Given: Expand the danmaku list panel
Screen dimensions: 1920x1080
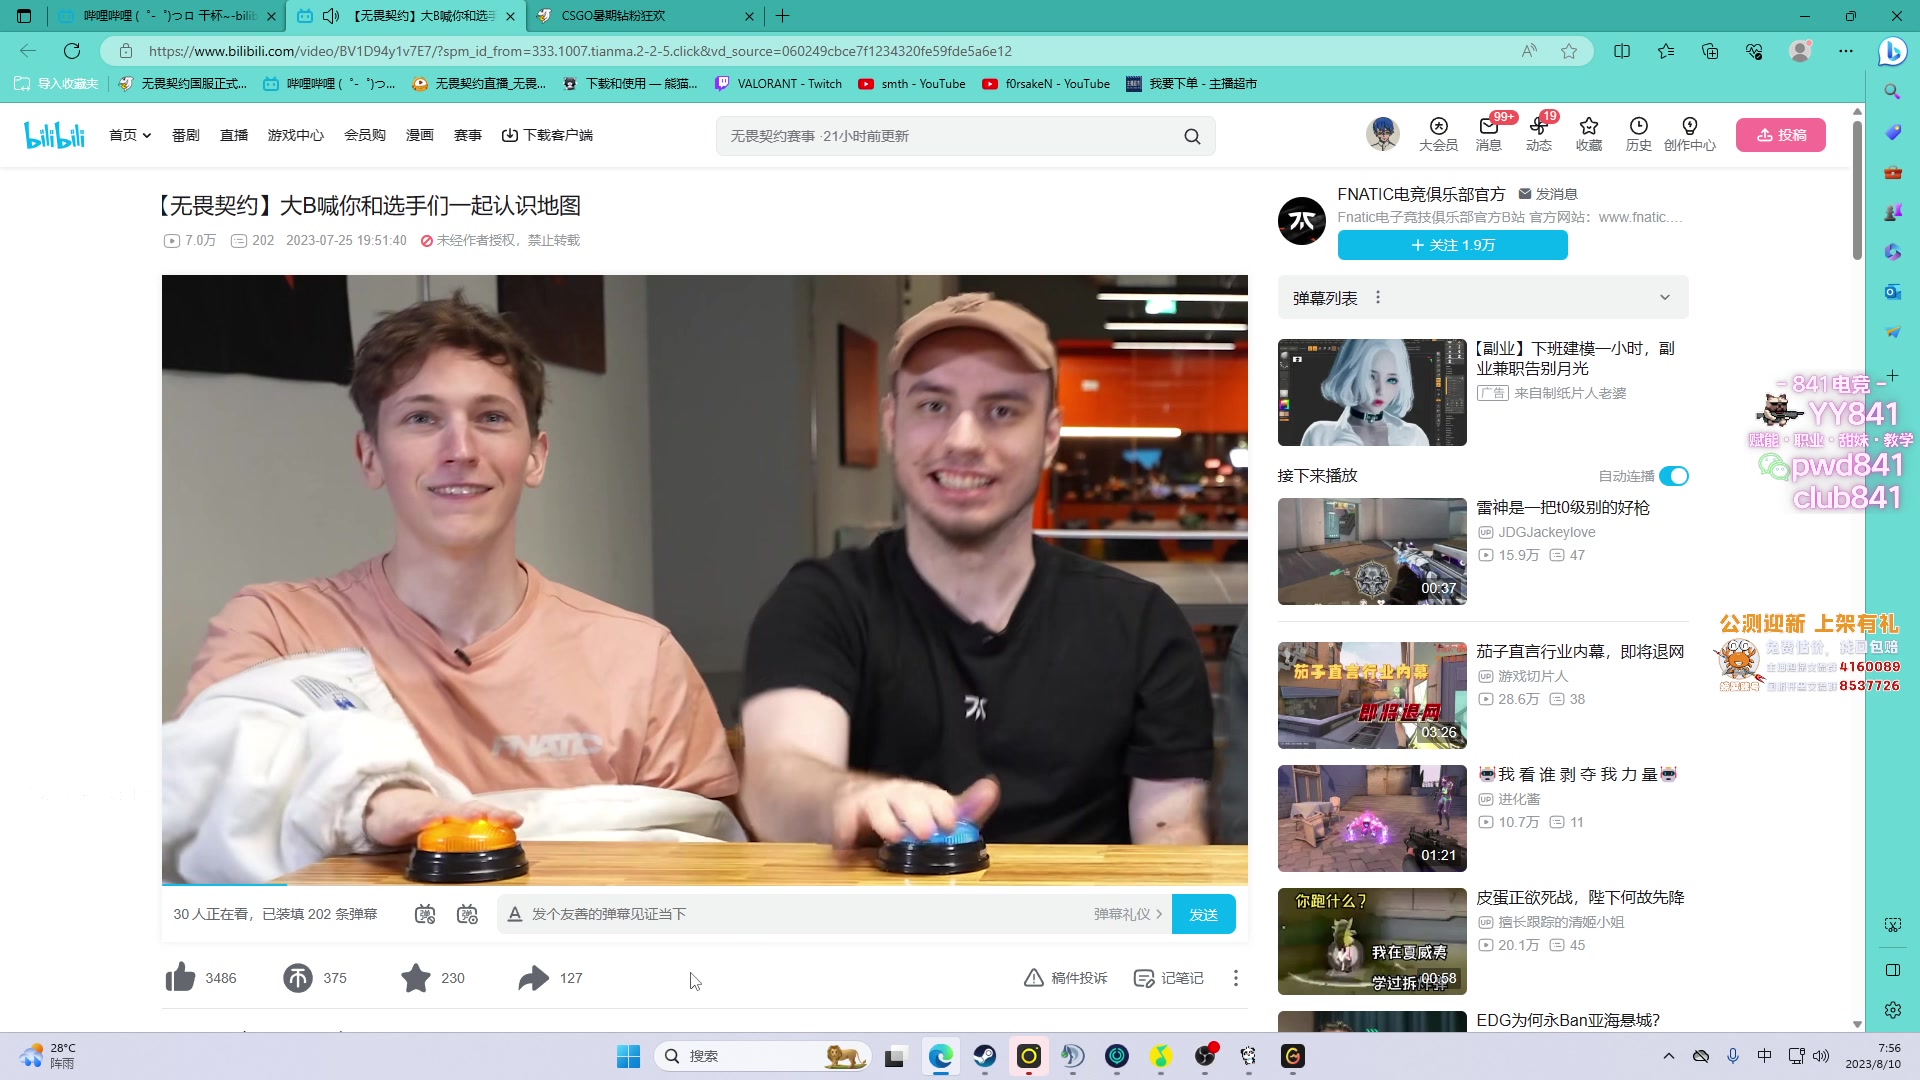Looking at the screenshot, I should [x=1664, y=297].
